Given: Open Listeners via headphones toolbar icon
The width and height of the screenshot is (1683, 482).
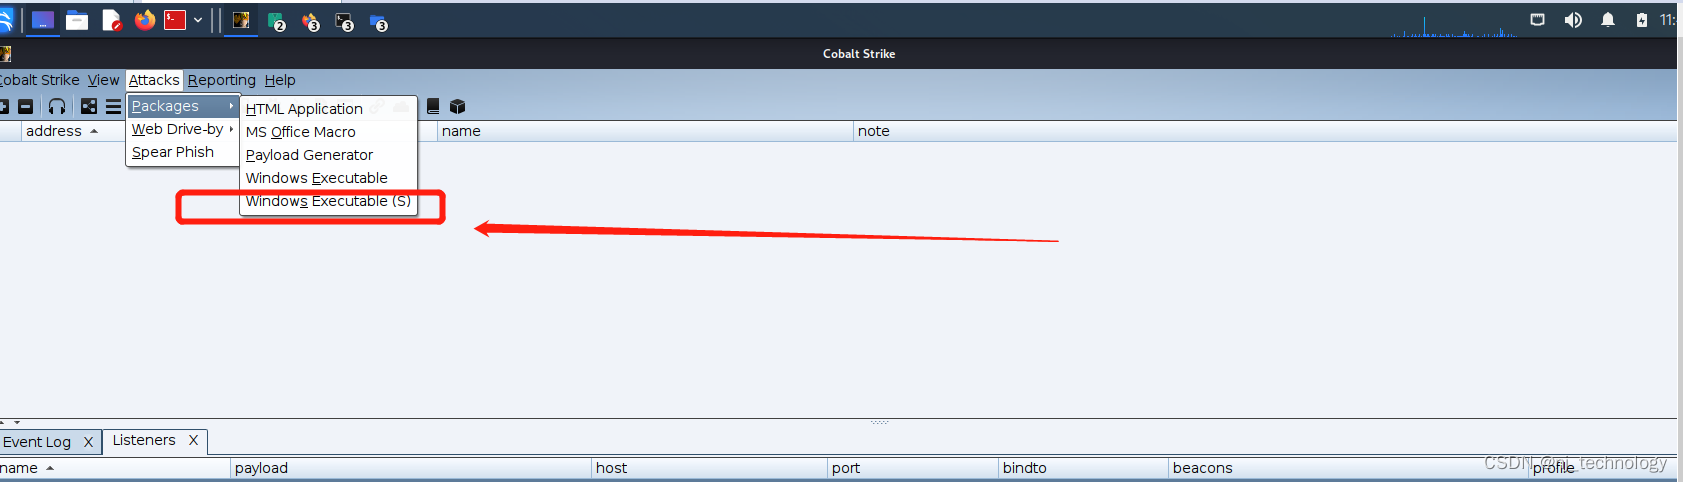Looking at the screenshot, I should pos(57,106).
